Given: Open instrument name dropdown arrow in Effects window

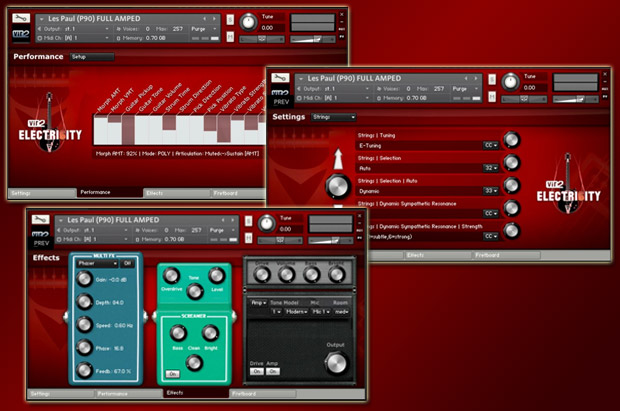Looking at the screenshot, I should (60, 220).
